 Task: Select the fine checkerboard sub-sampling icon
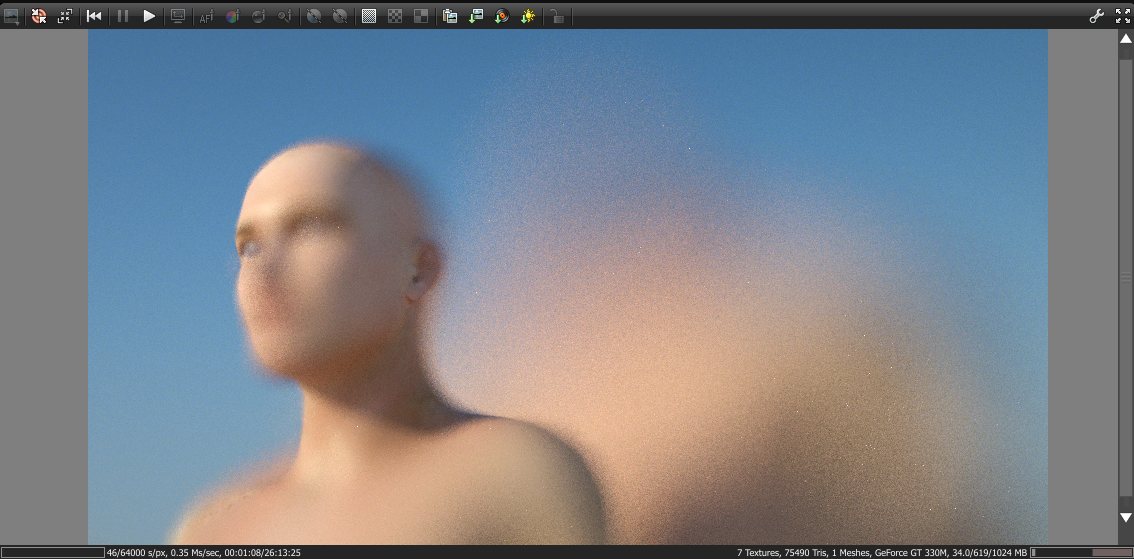369,16
